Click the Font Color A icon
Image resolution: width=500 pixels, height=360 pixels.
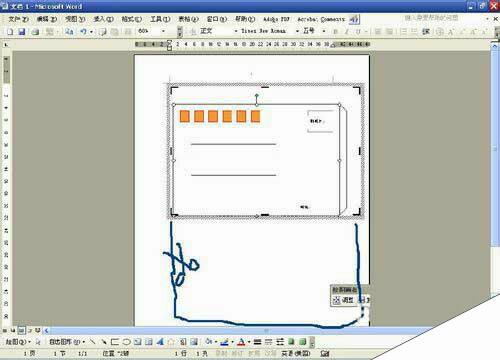[x=241, y=342]
